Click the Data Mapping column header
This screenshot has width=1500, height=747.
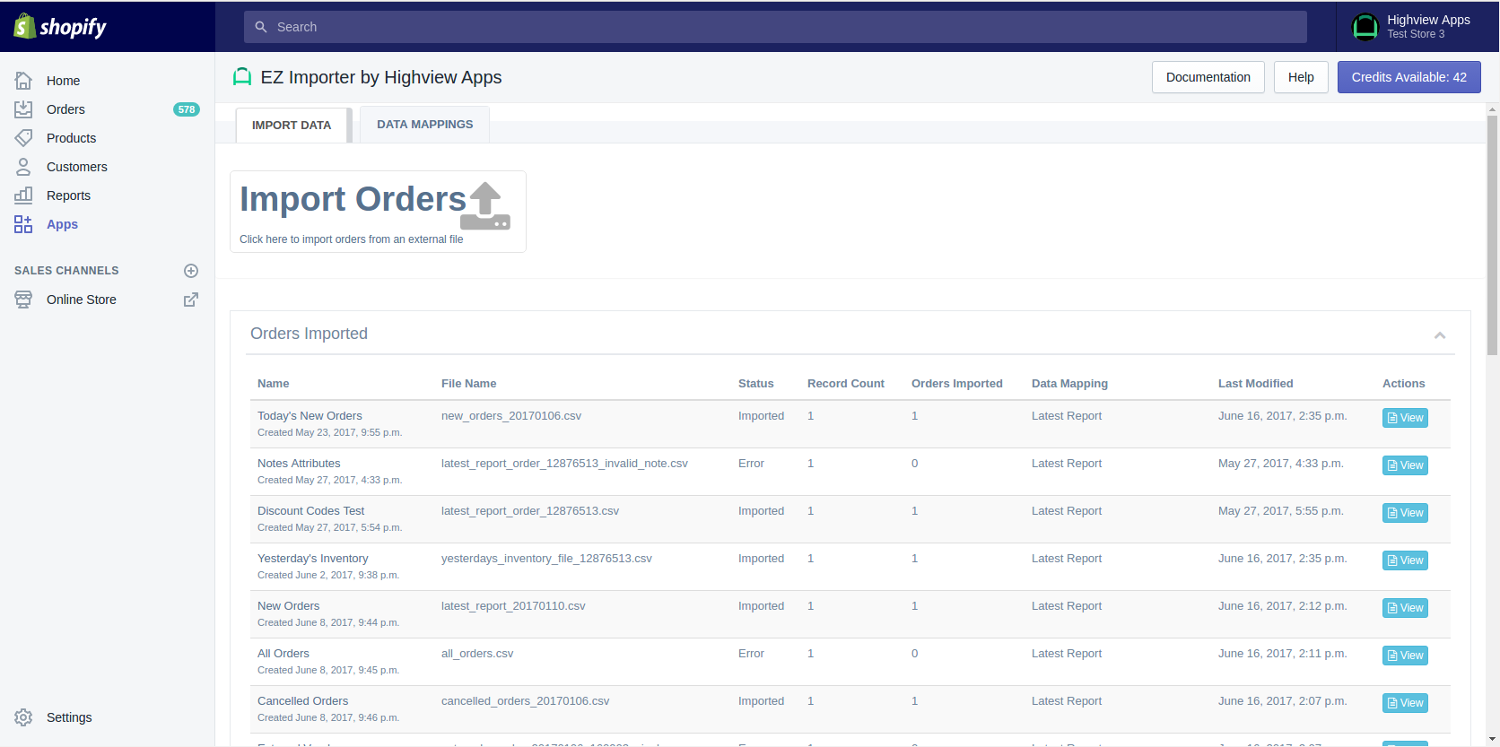pos(1070,383)
